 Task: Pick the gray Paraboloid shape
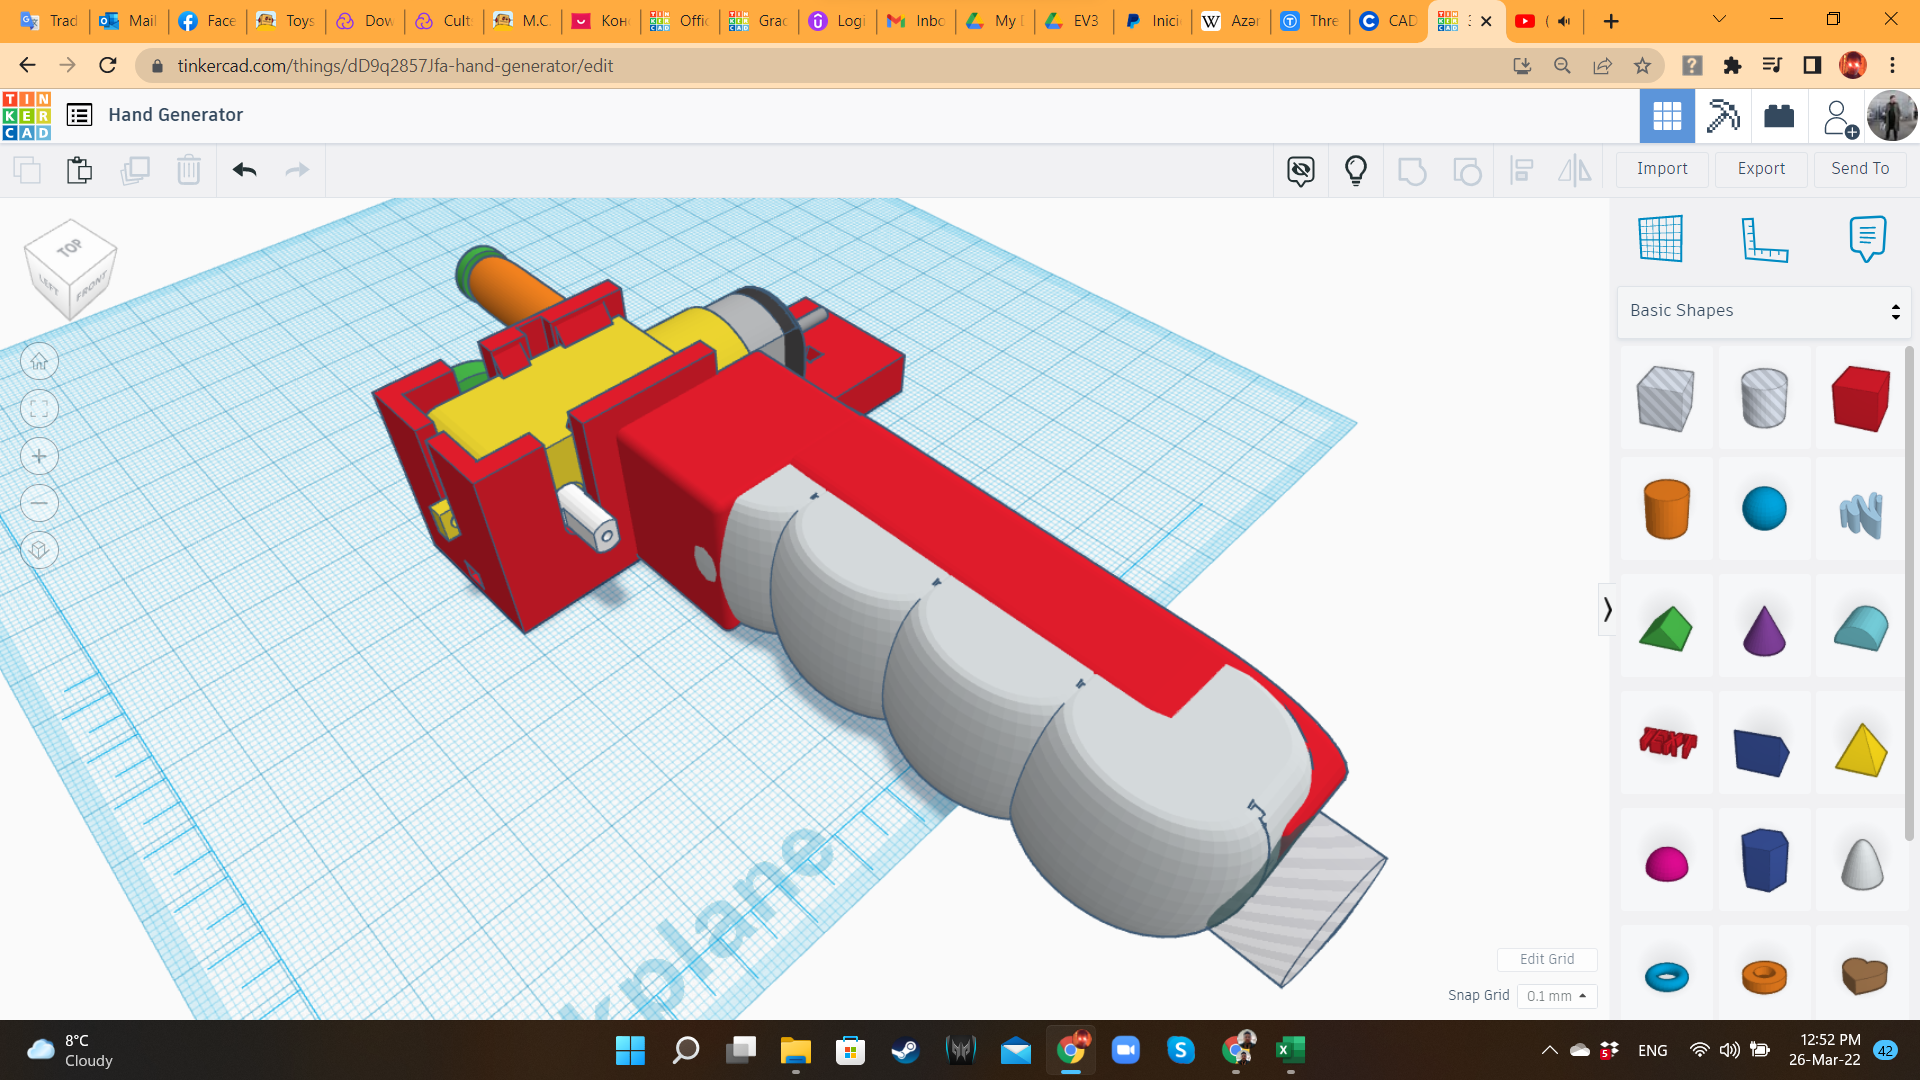point(1861,863)
